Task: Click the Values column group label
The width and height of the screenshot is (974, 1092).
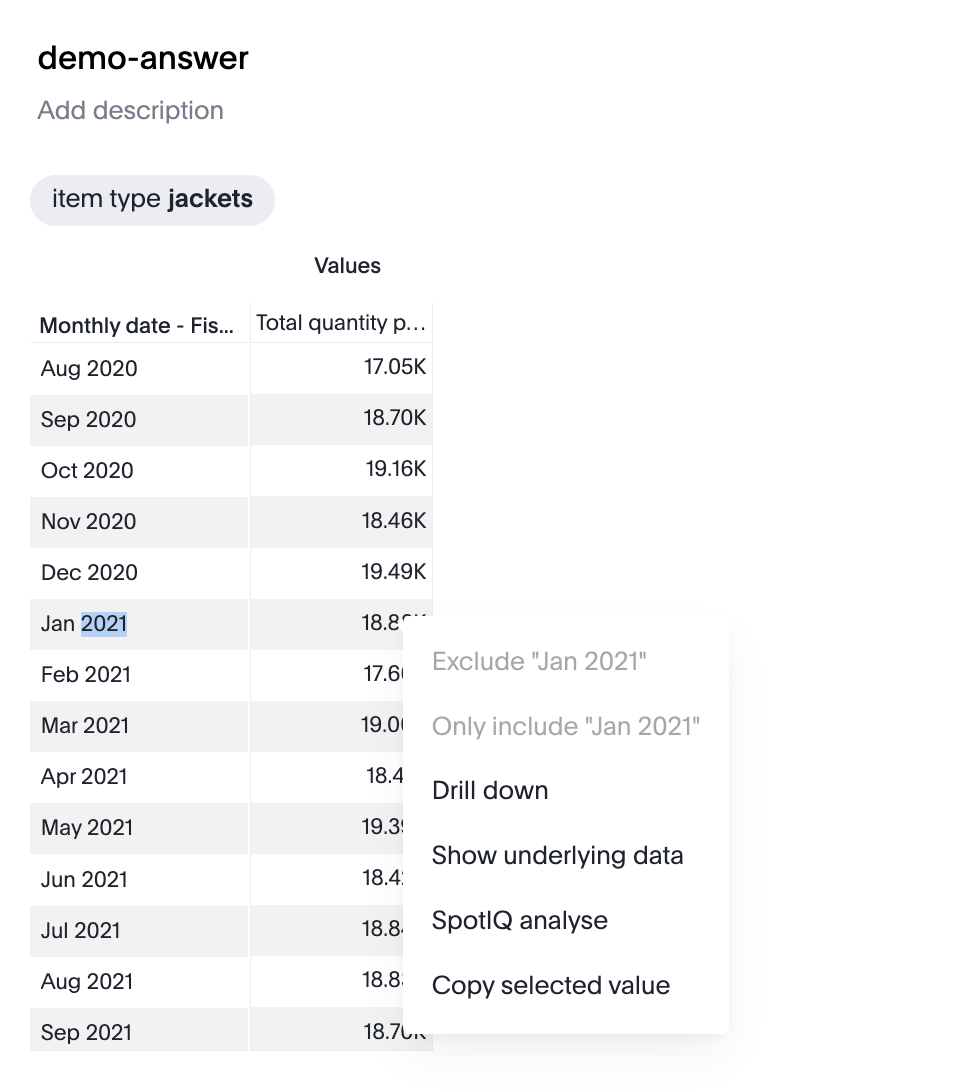Action: coord(347,265)
